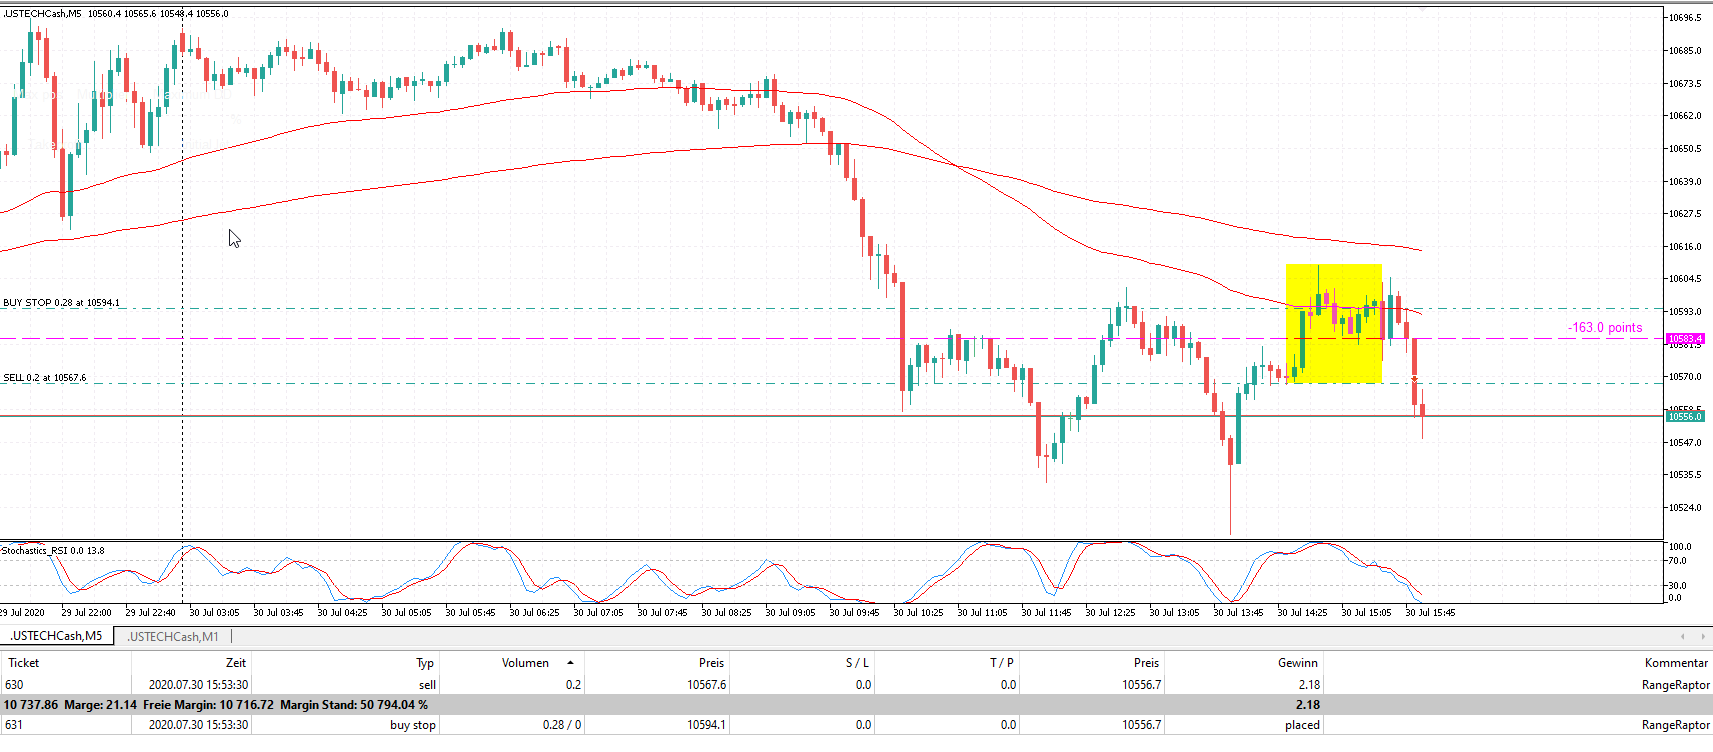Click the -163.0 points magenta label

pos(1604,328)
